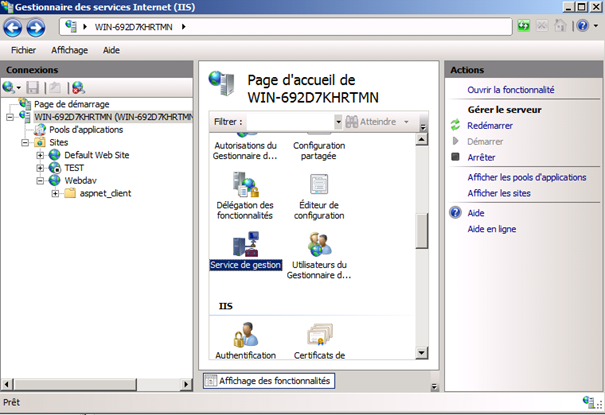Expand the Default Web Site node
Screen dimensions: 605x415
coord(41,155)
